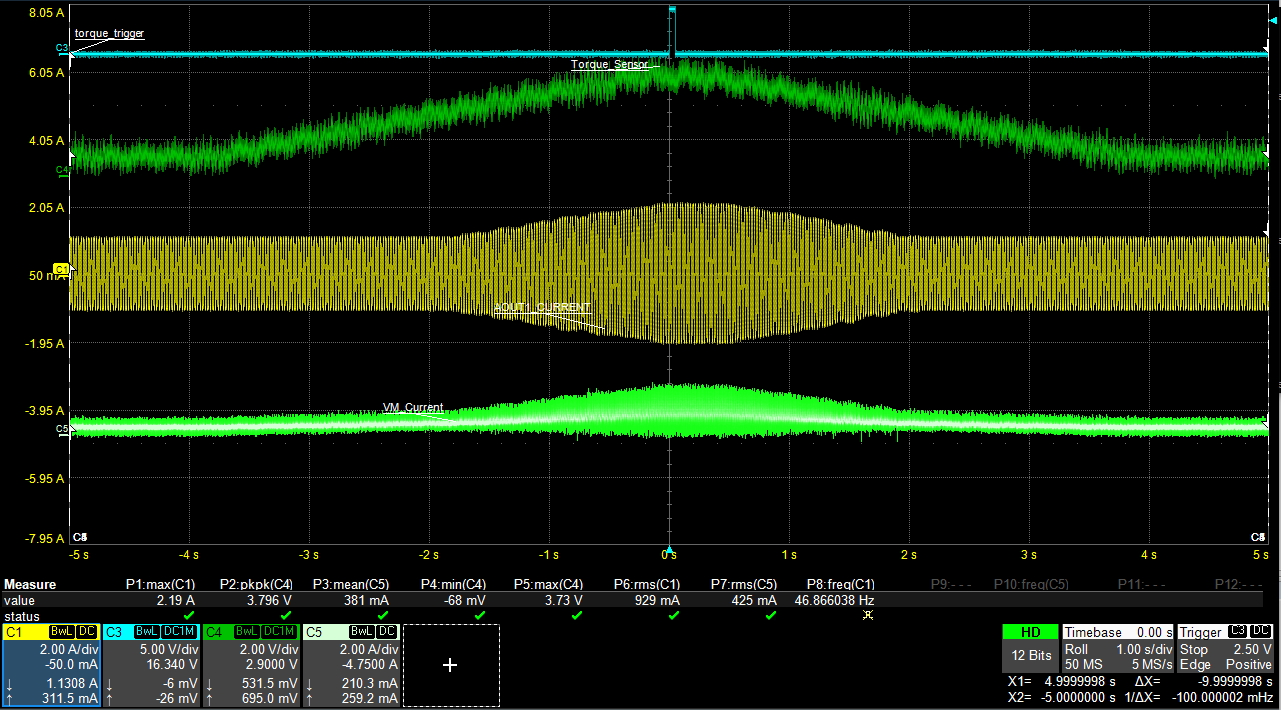
Task: Select the P2:pkpk(C4) measurement column
Action: 255,584
